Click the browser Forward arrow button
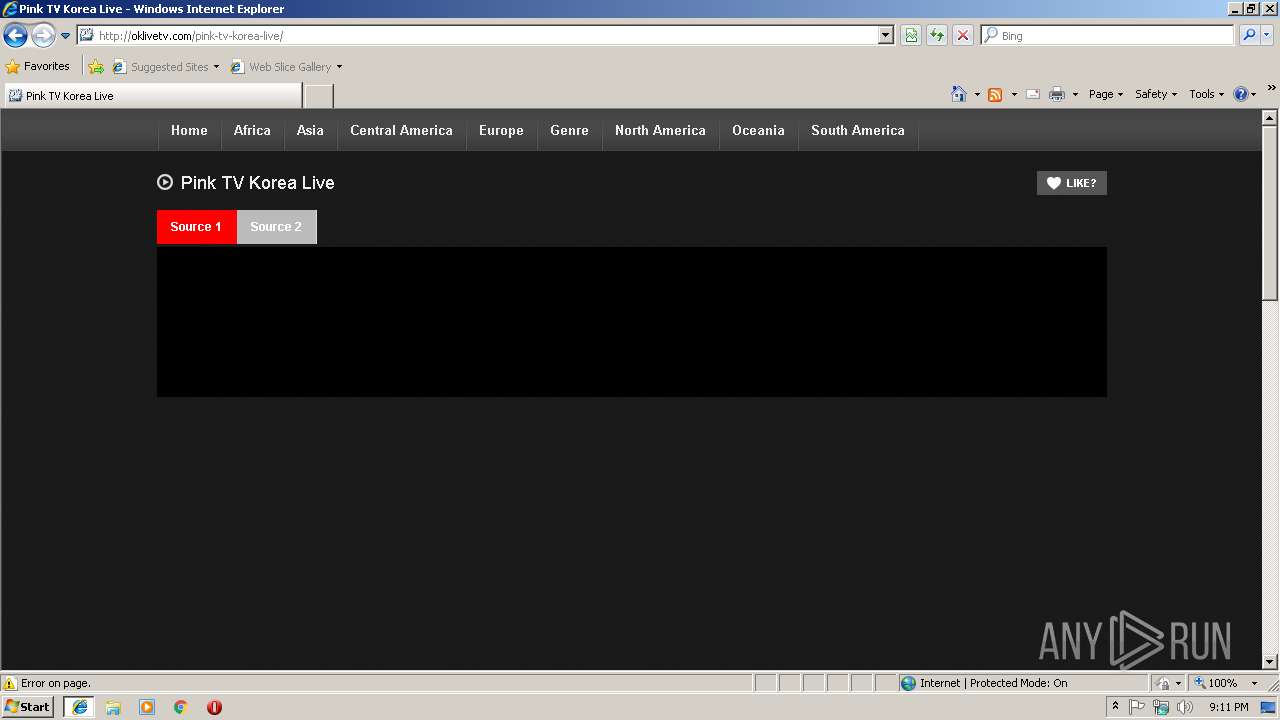 [43, 36]
